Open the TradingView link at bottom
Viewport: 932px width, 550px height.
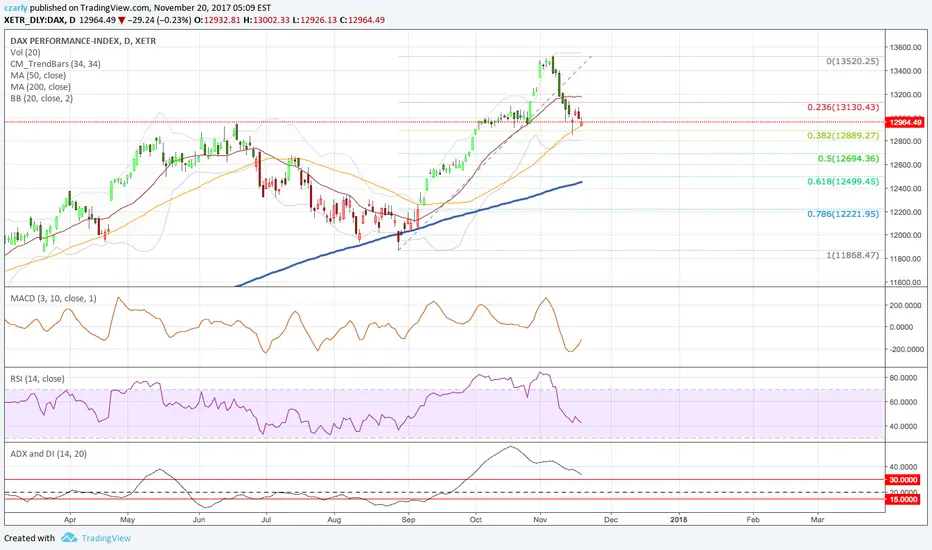tap(106, 538)
